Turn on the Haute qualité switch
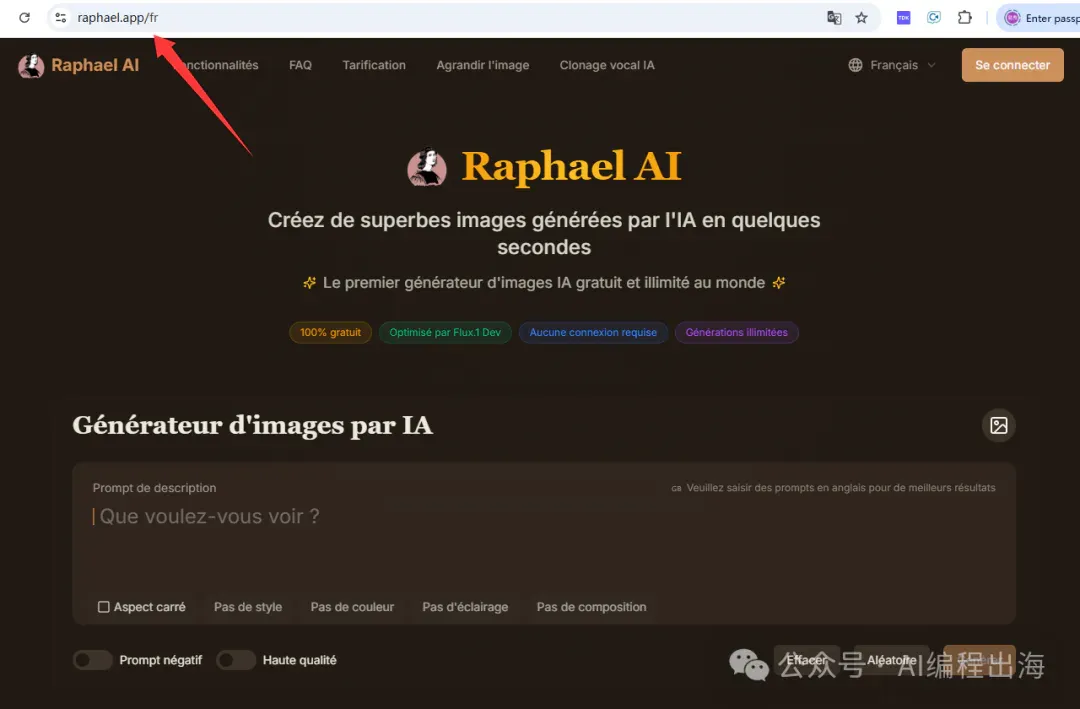Image resolution: width=1080 pixels, height=709 pixels. [x=236, y=660]
